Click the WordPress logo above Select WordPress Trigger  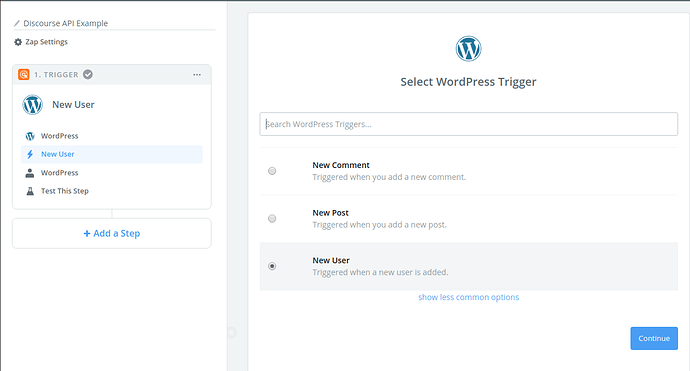tap(468, 48)
